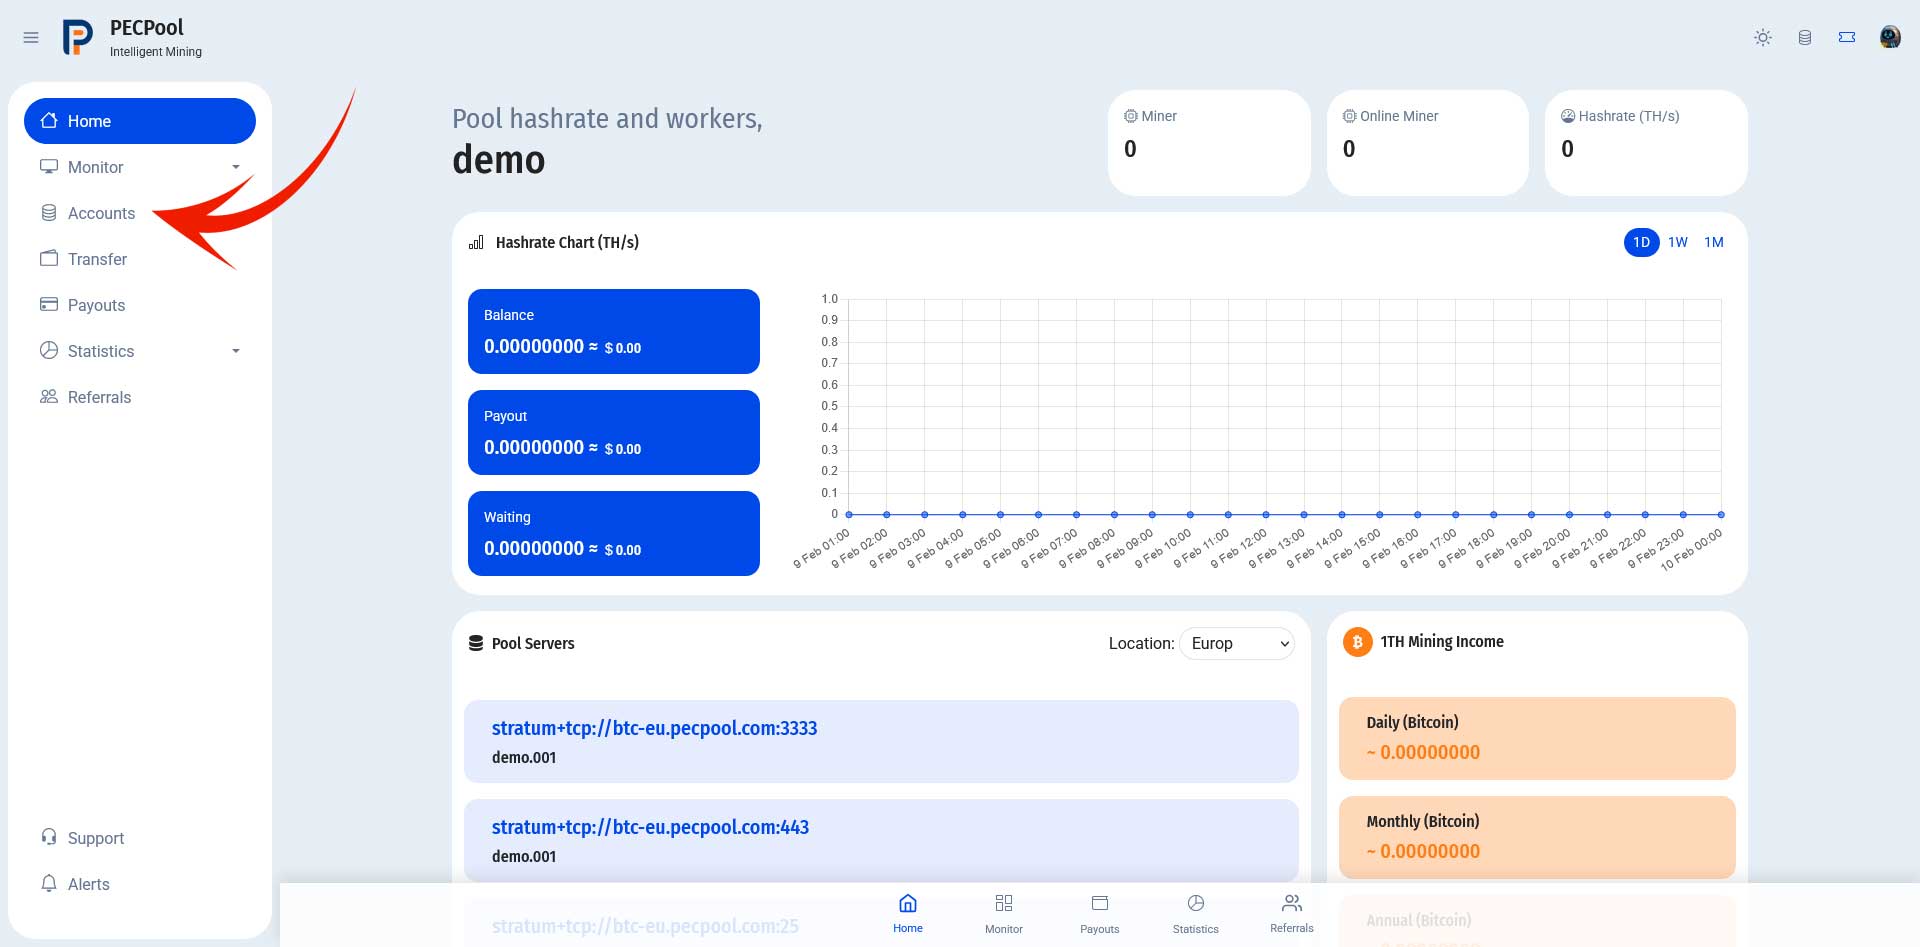Toggle the light theme sun icon
The image size is (1920, 947).
(x=1763, y=37)
